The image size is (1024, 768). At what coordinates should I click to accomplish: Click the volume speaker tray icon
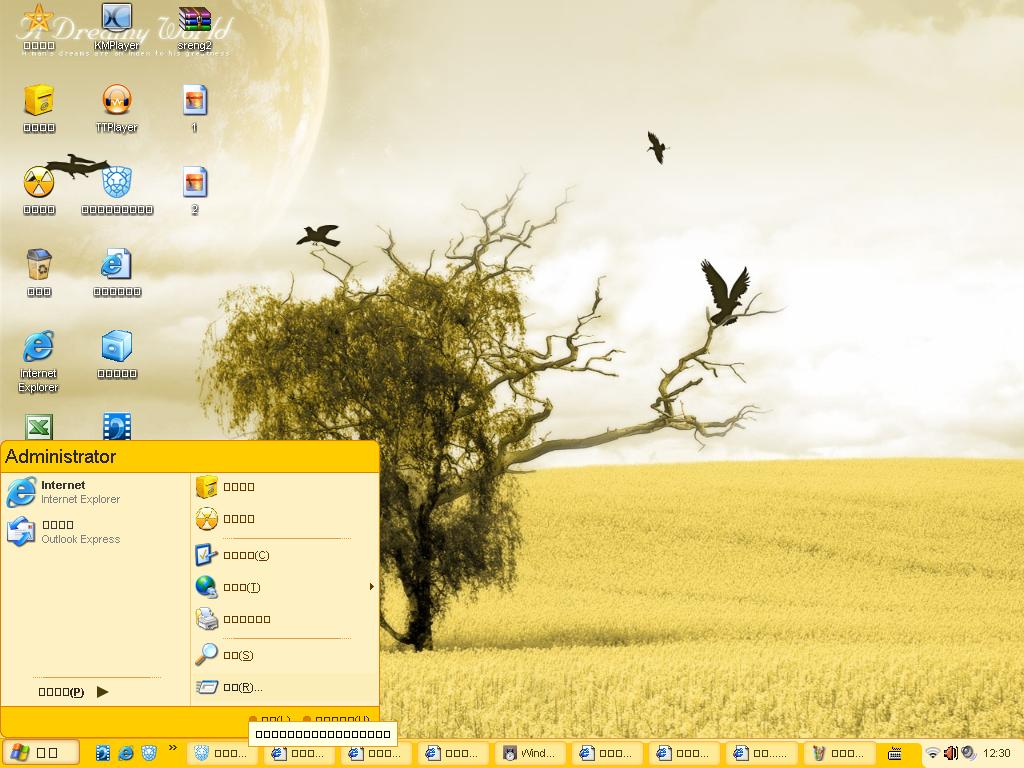coord(950,753)
